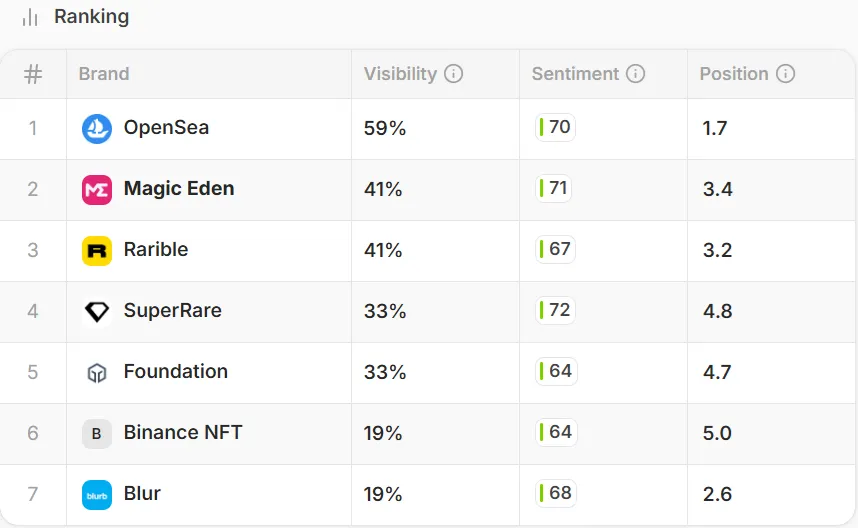This screenshot has width=858, height=528.
Task: Click the Position column header label
Action: [x=734, y=74]
